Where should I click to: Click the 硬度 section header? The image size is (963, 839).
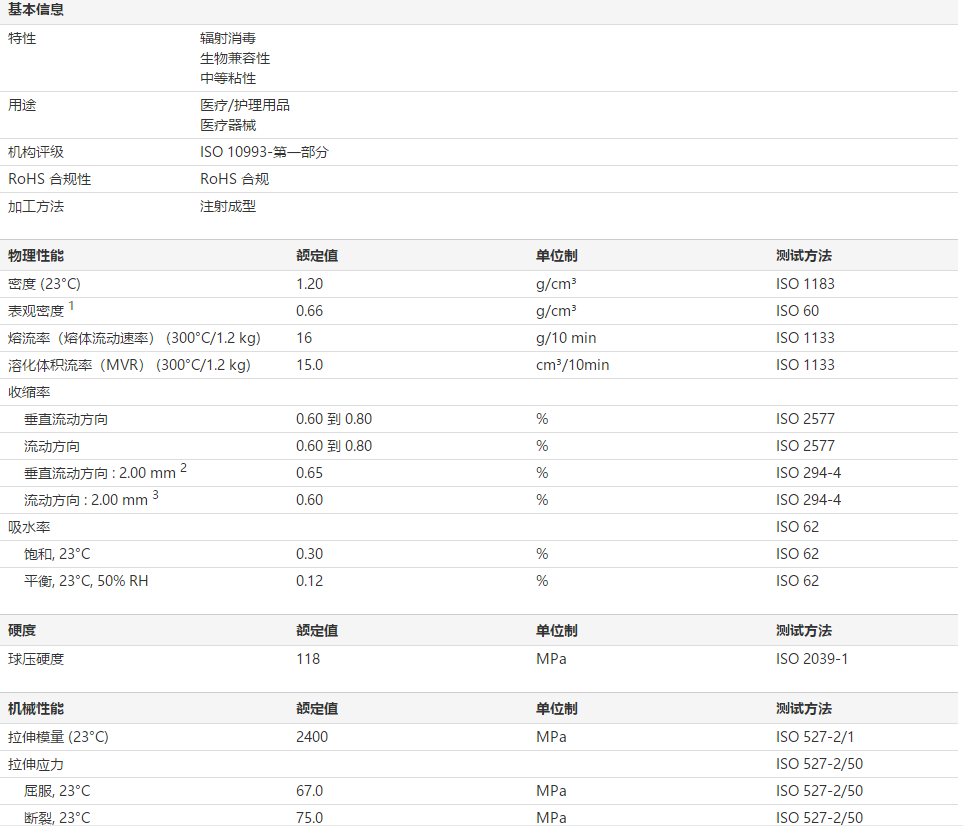(x=22, y=631)
